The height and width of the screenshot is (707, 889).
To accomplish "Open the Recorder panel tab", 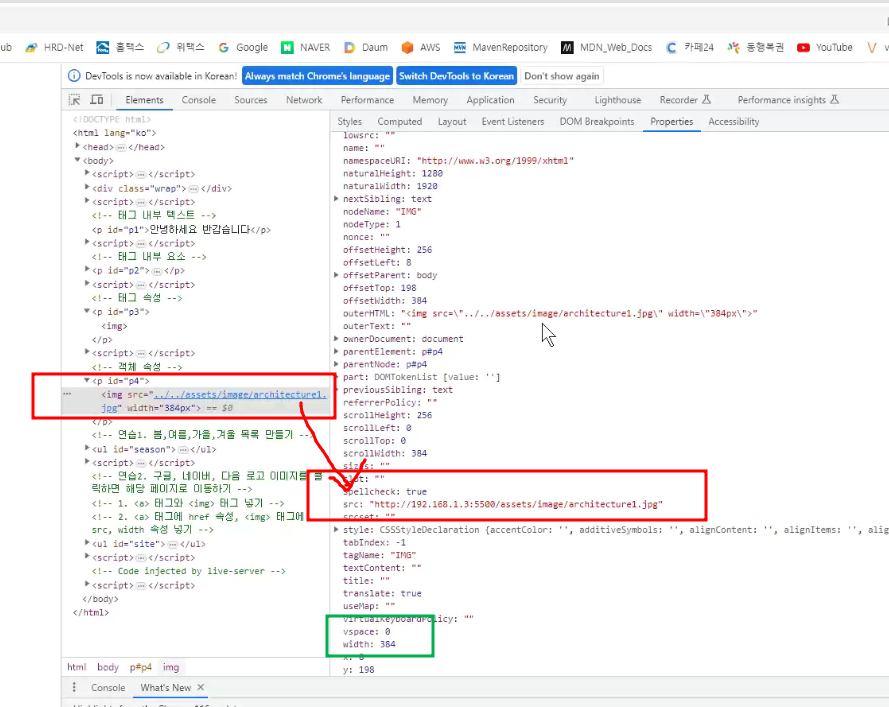I will tap(685, 100).
